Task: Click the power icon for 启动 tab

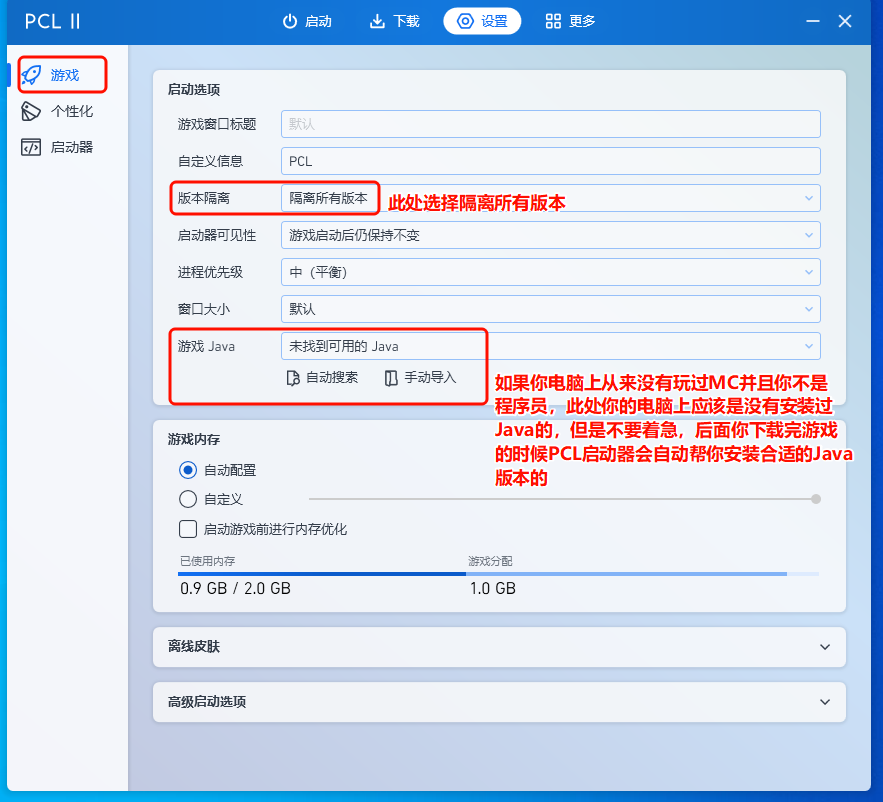Action: pos(290,21)
